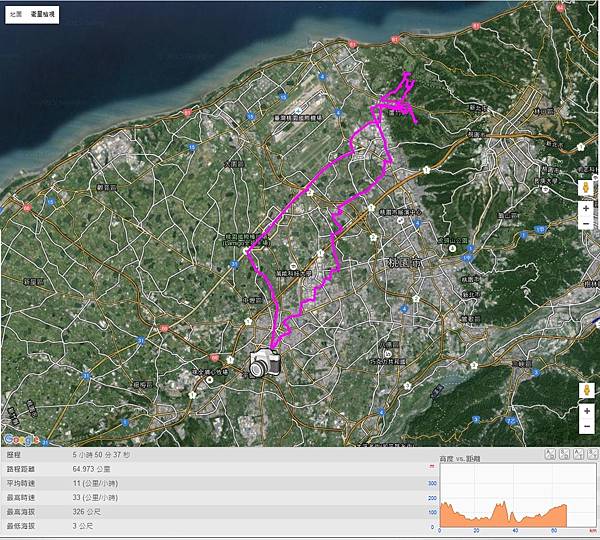
Task: Zoom in using the upper plus button
Action: [x=585, y=209]
